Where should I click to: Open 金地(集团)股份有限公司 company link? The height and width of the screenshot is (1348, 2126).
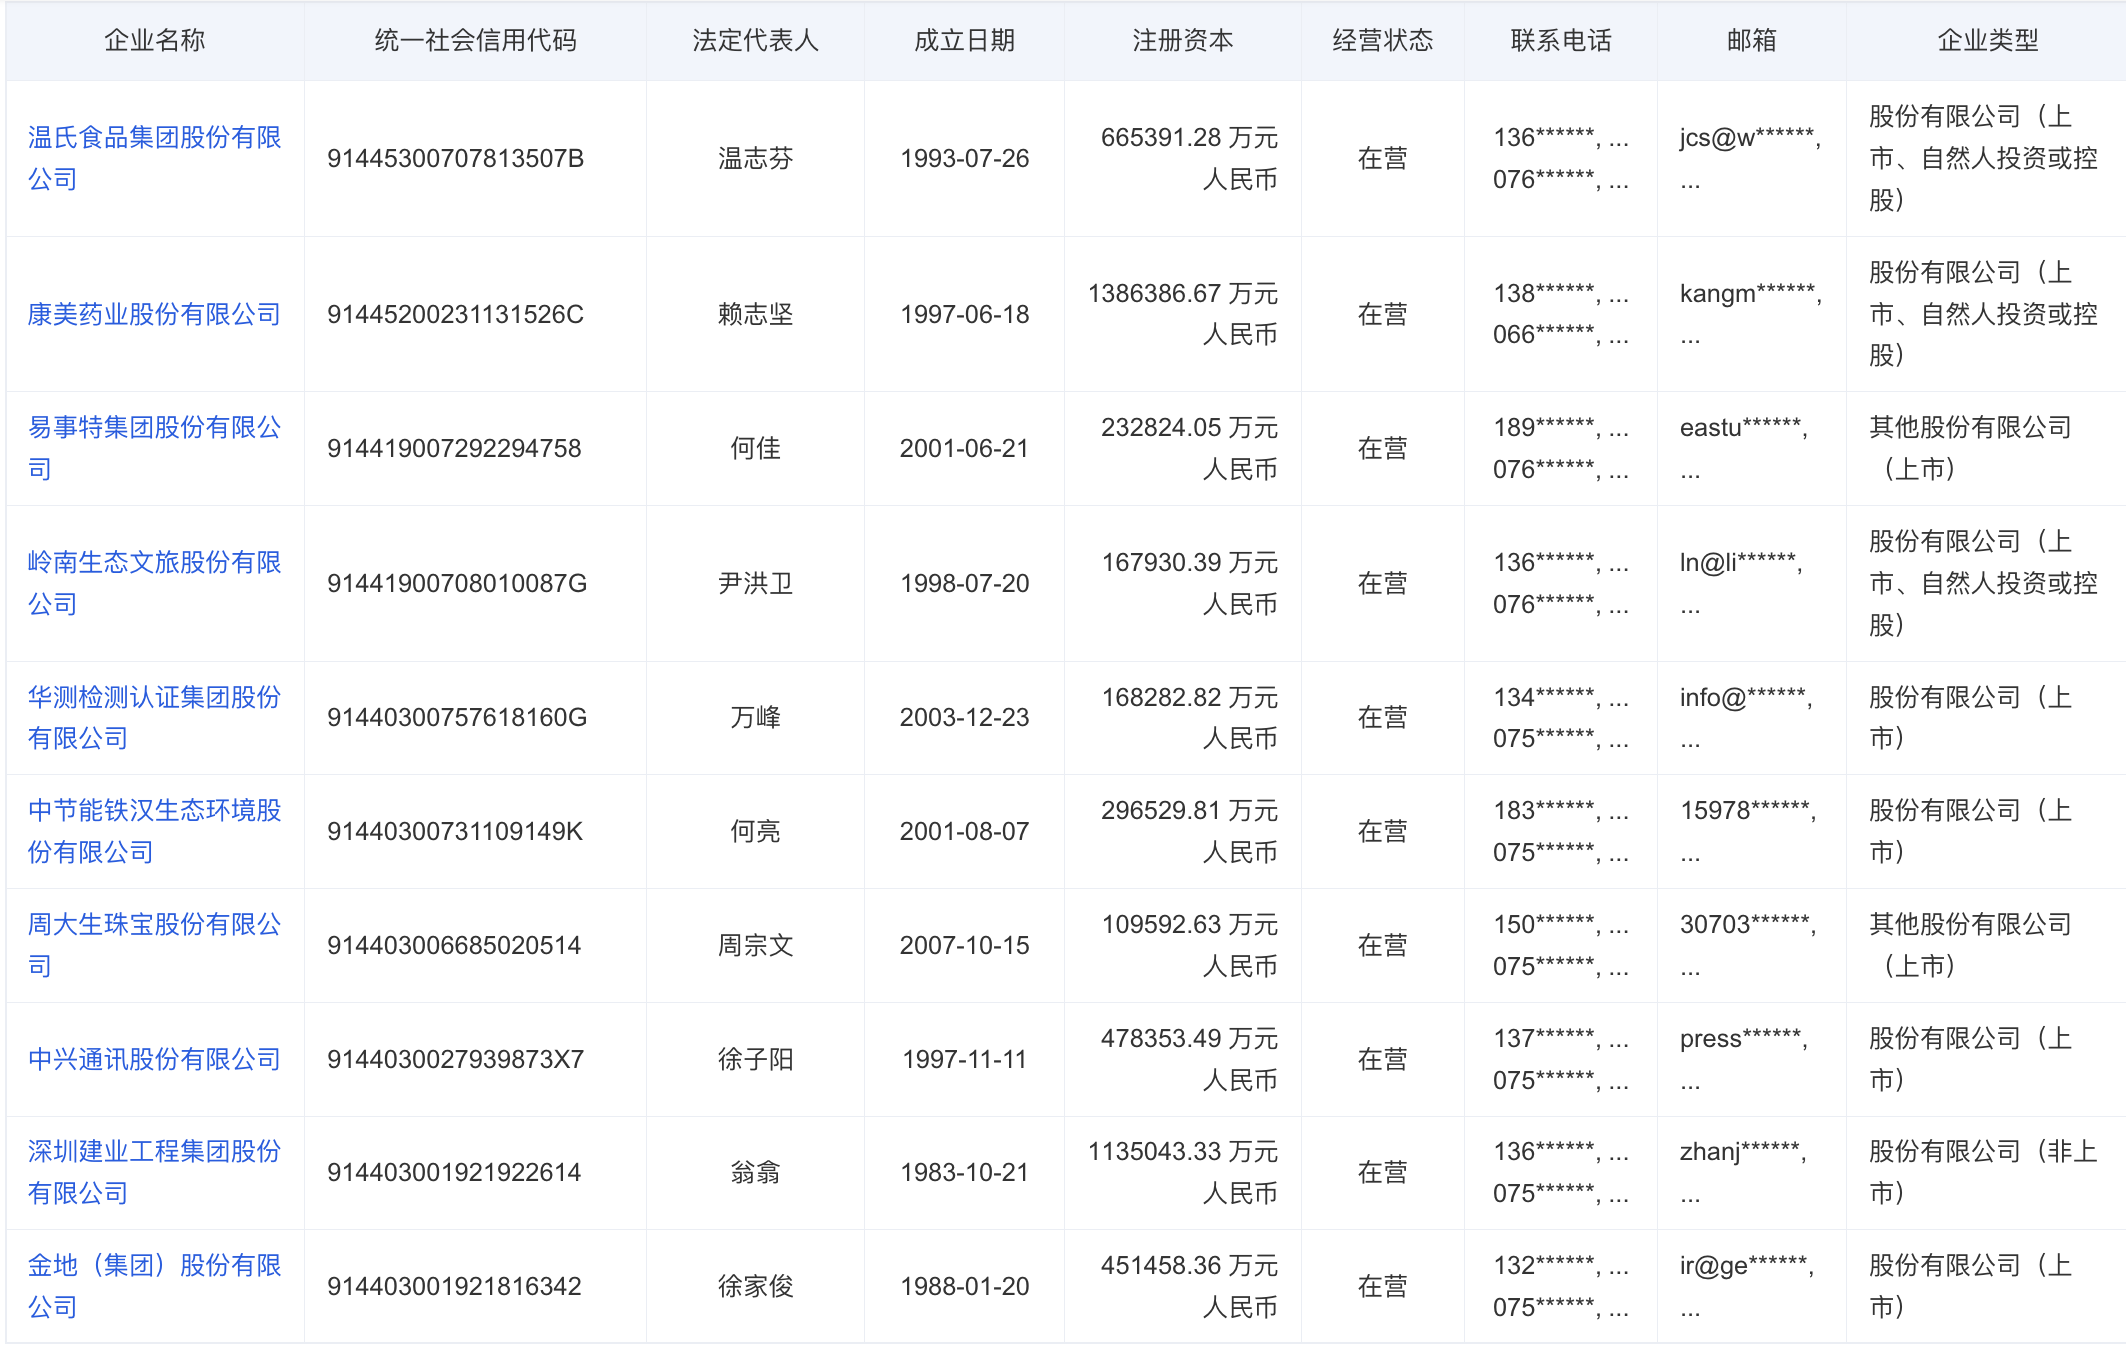[x=154, y=1286]
